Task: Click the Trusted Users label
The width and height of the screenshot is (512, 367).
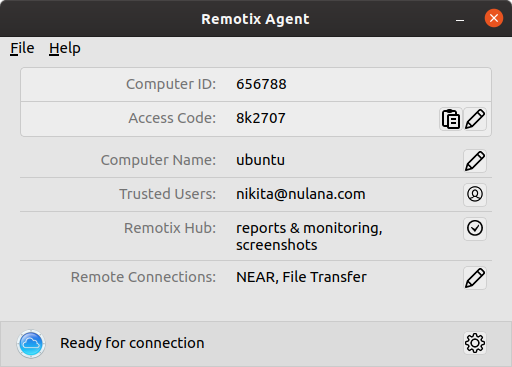Action: 168,194
